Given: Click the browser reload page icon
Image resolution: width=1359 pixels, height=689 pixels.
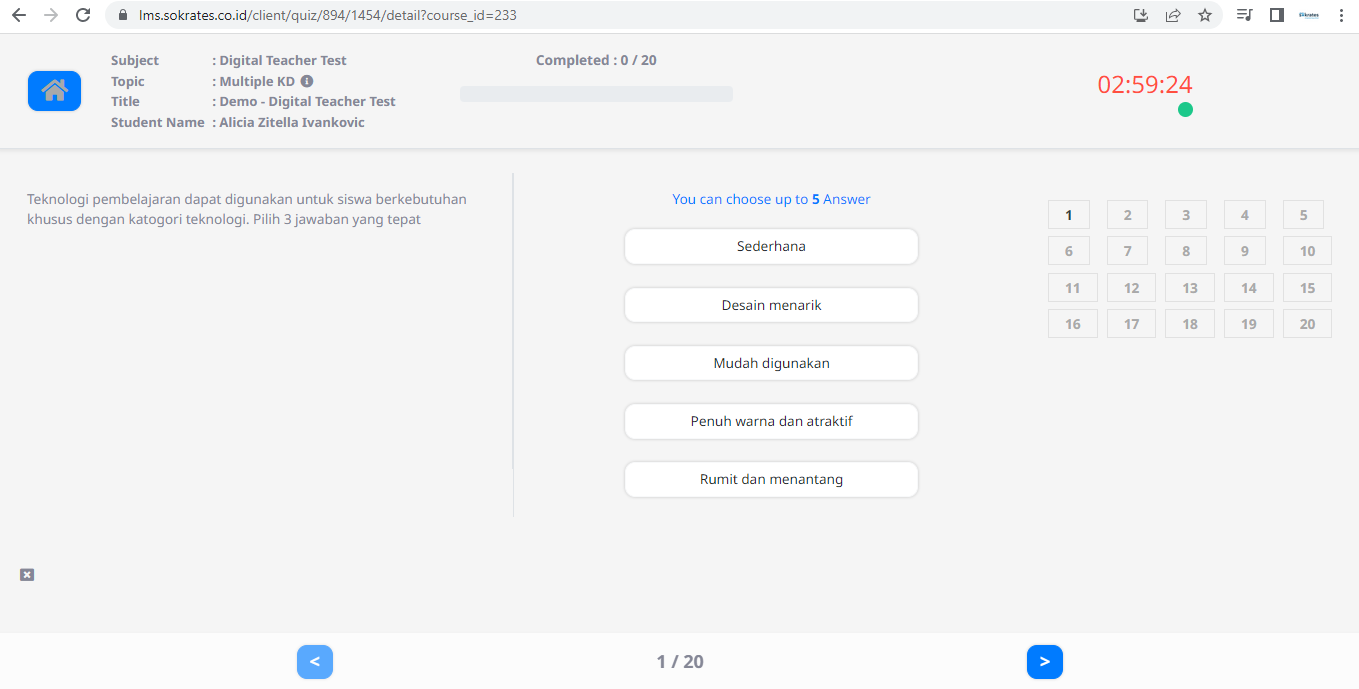Looking at the screenshot, I should pos(84,15).
